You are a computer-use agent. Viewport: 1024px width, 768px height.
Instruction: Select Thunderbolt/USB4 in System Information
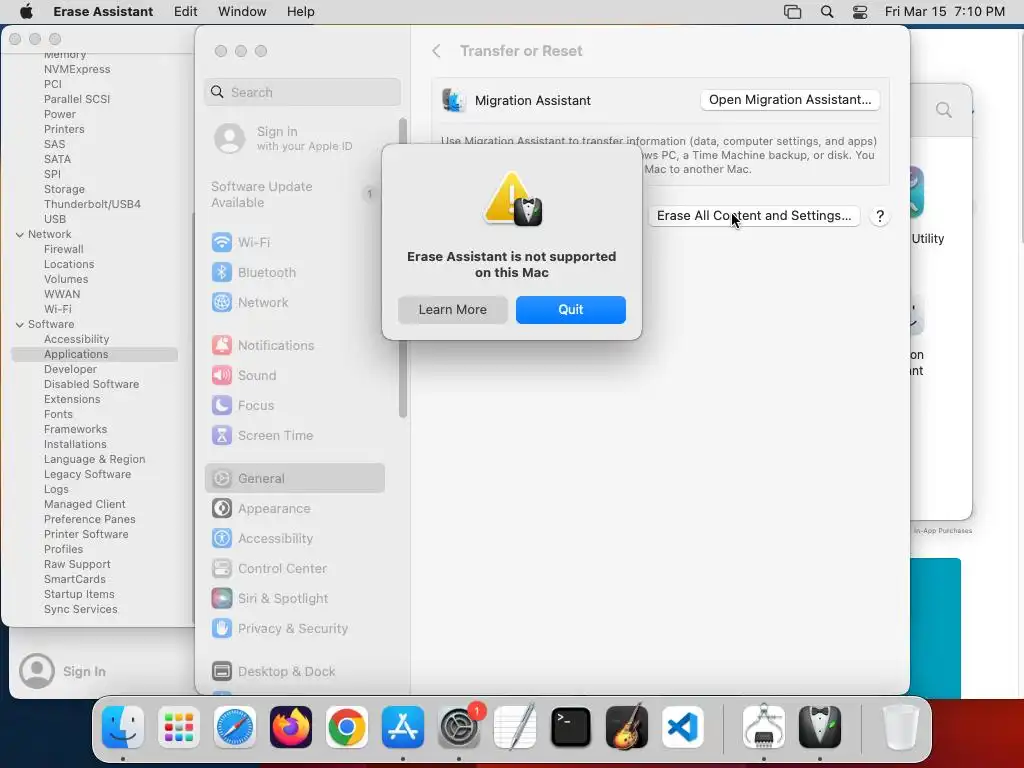pos(92,204)
